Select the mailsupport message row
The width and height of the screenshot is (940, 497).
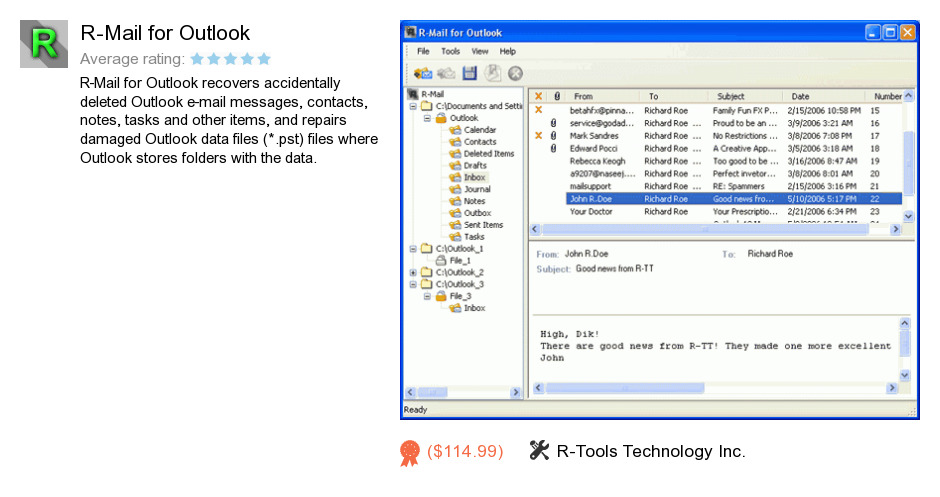tap(716, 186)
